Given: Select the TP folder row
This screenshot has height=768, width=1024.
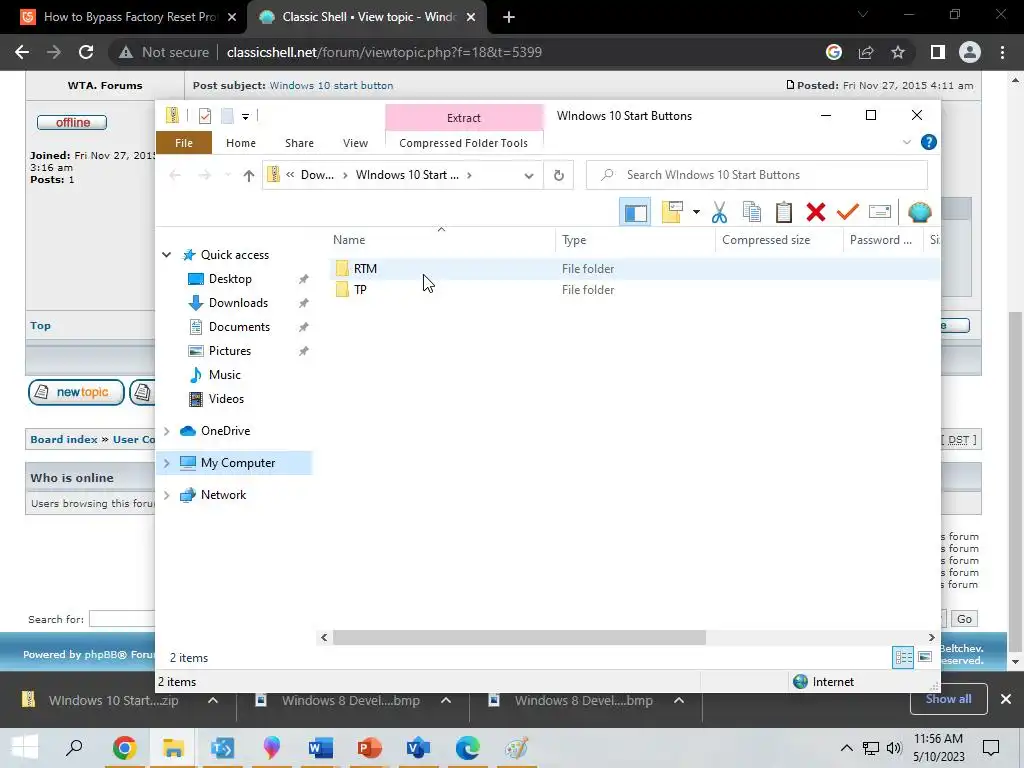Looking at the screenshot, I should (x=633, y=290).
